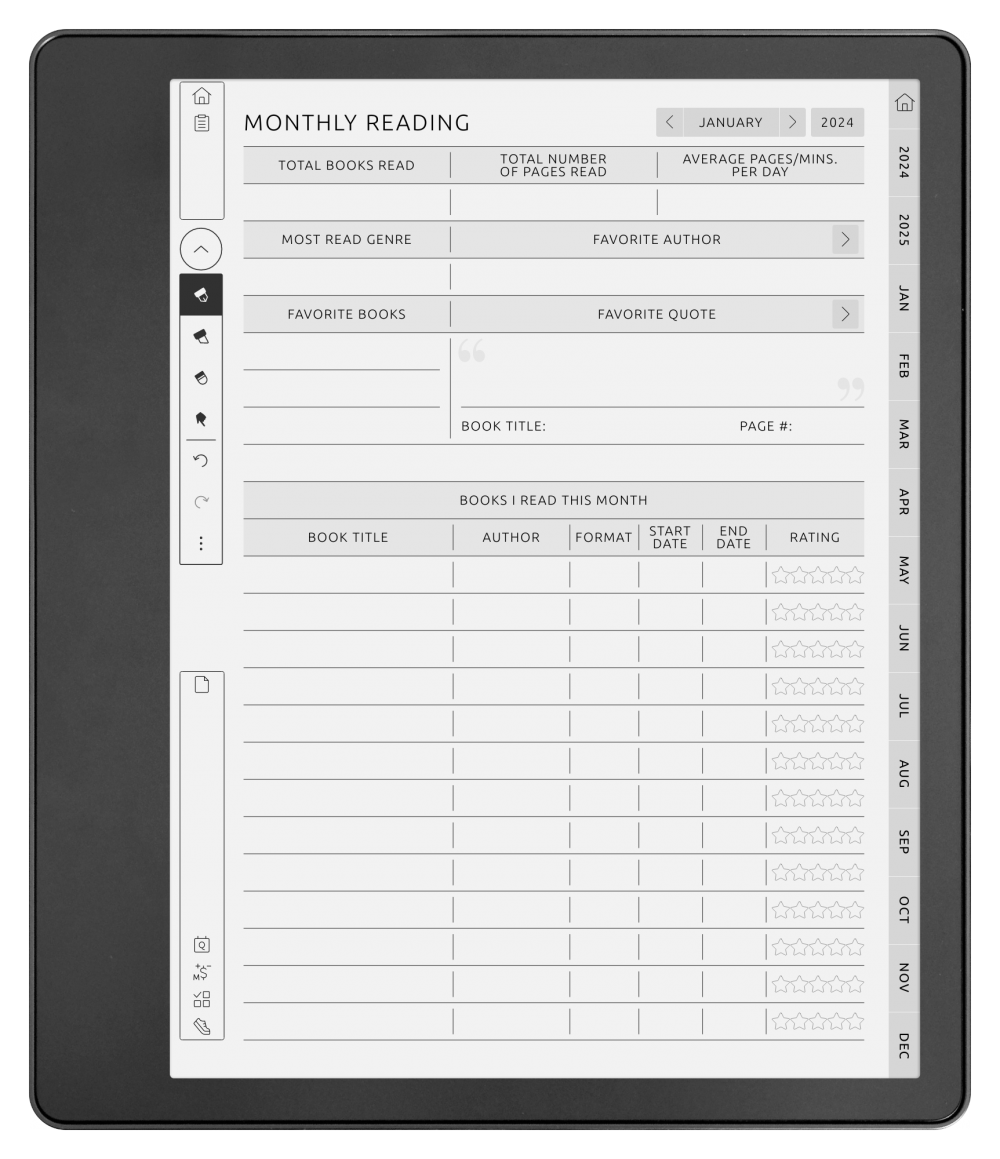Expand the Favorite Author section arrow

pyautogui.click(x=843, y=239)
